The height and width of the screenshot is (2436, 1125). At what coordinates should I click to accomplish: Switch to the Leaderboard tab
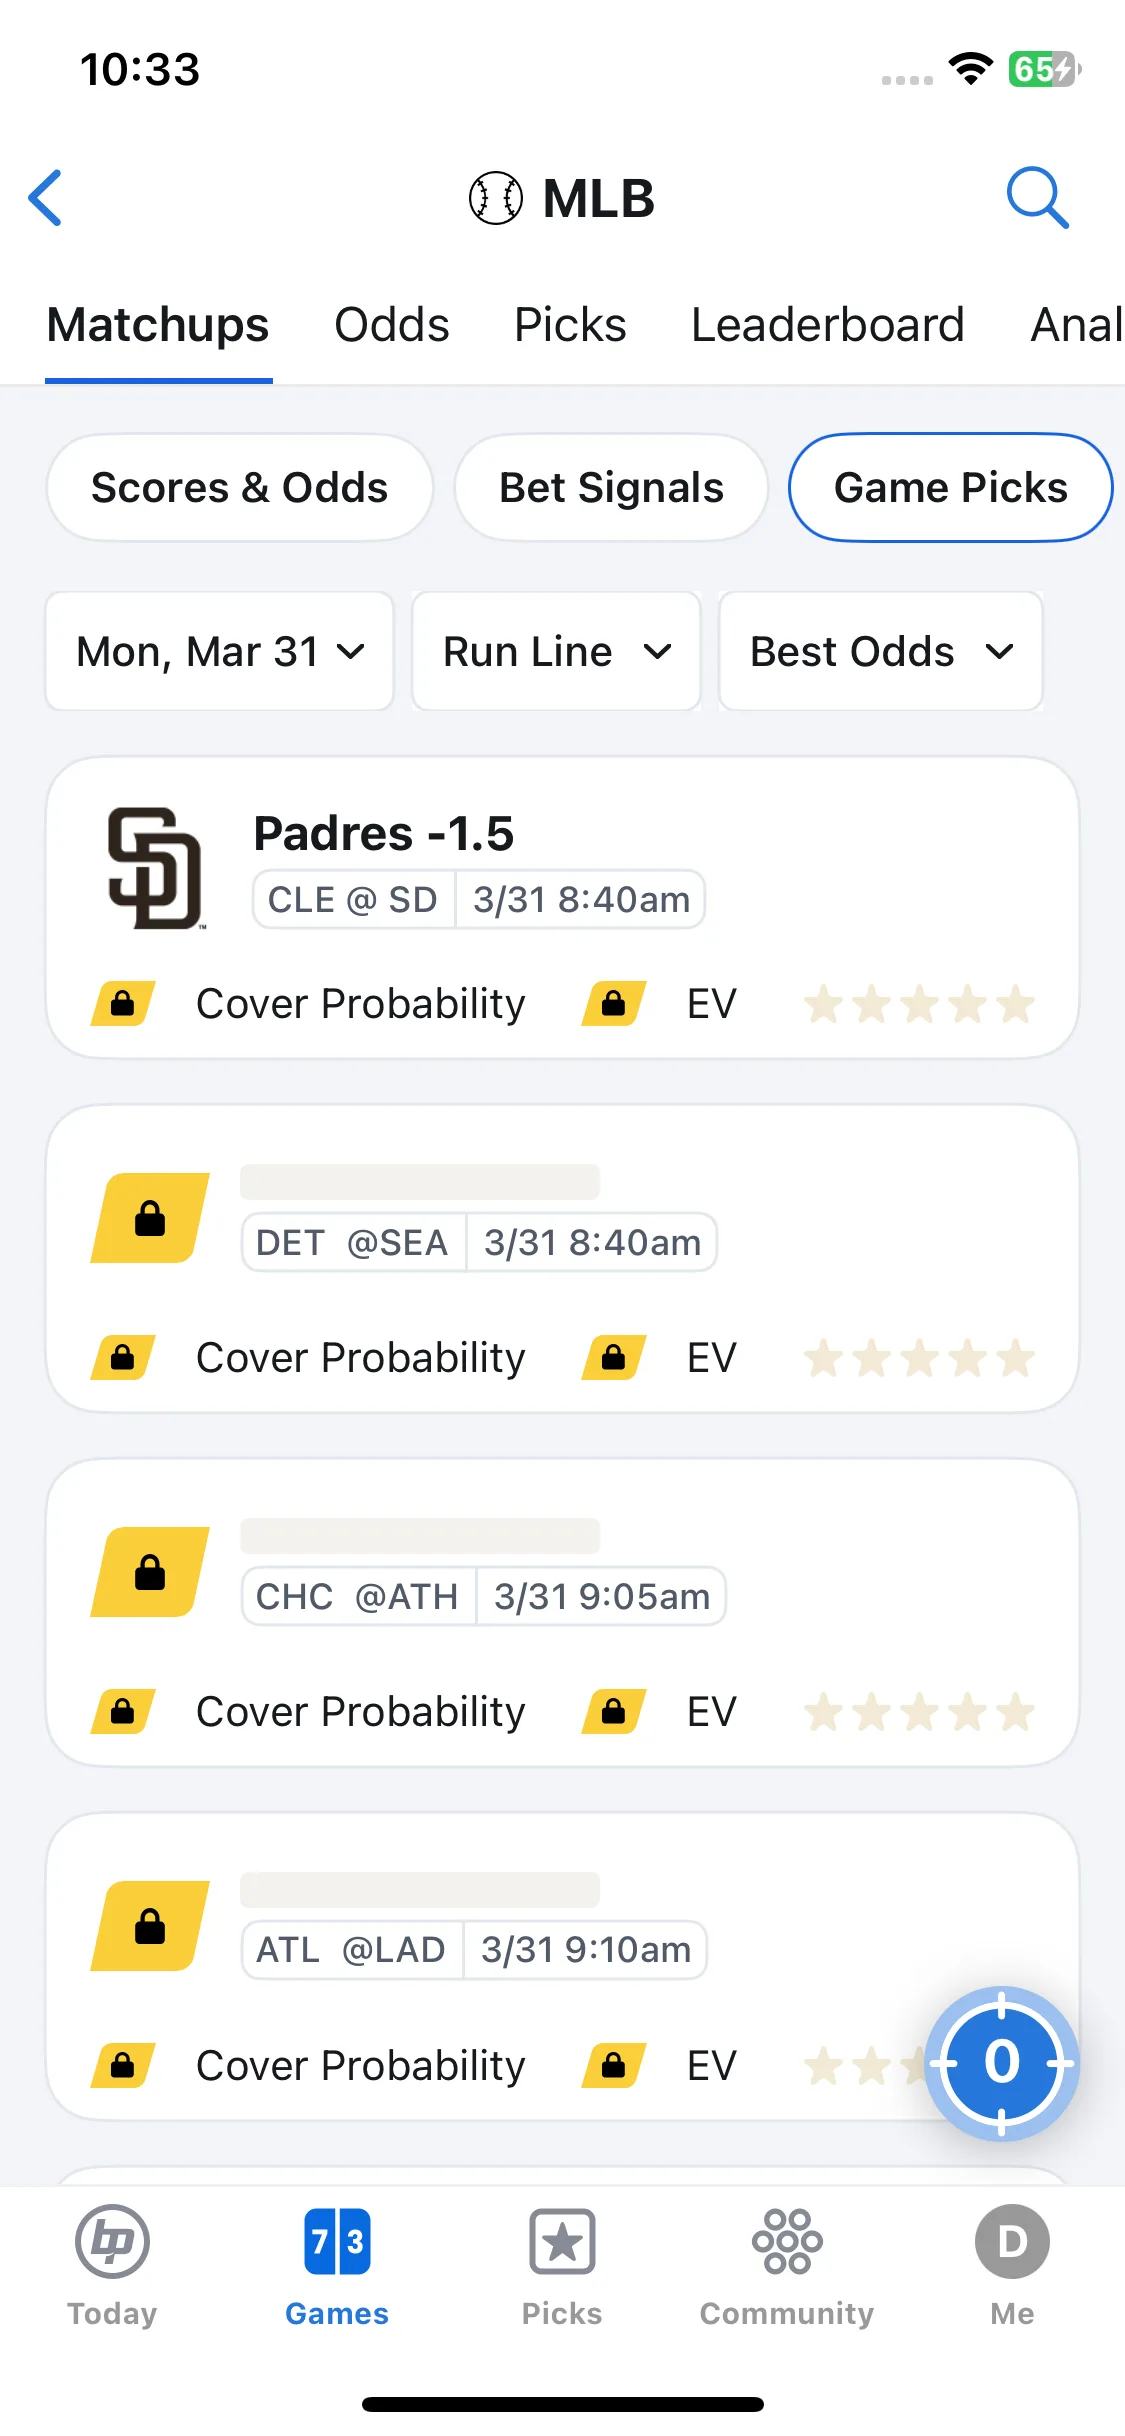coord(828,325)
